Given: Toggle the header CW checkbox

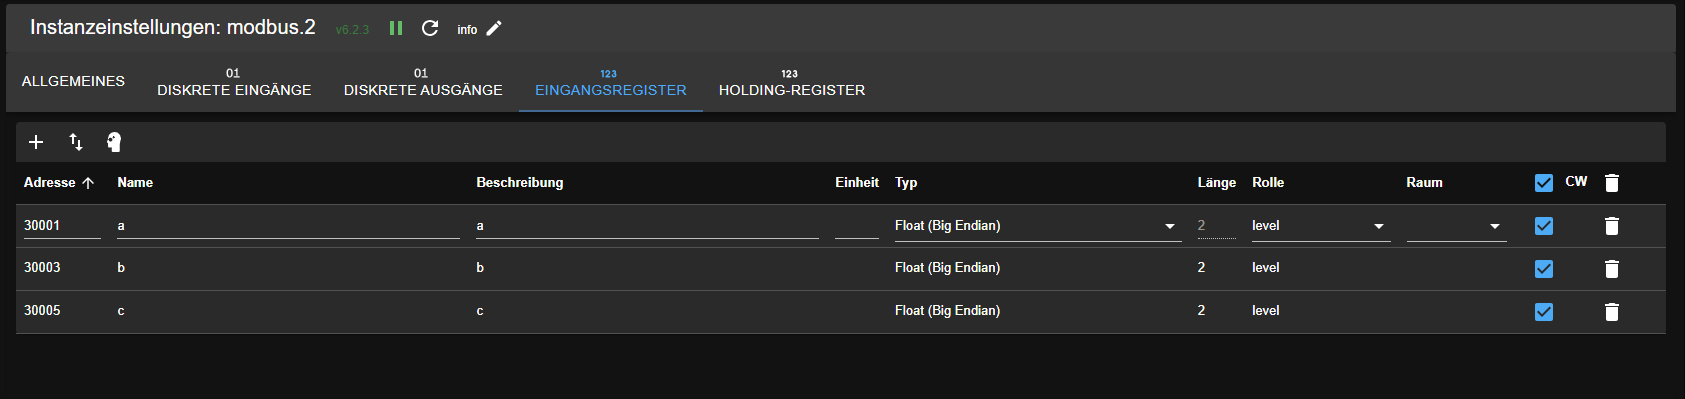Looking at the screenshot, I should click(x=1544, y=183).
